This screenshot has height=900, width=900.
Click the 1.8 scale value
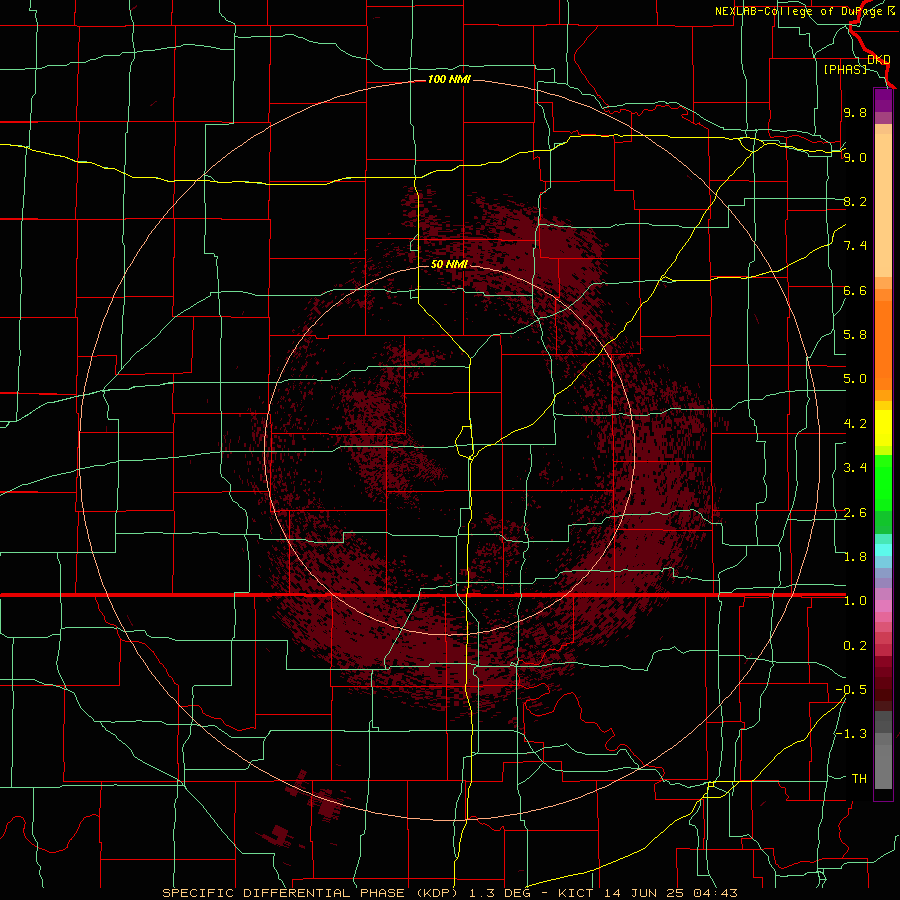pyautogui.click(x=855, y=557)
